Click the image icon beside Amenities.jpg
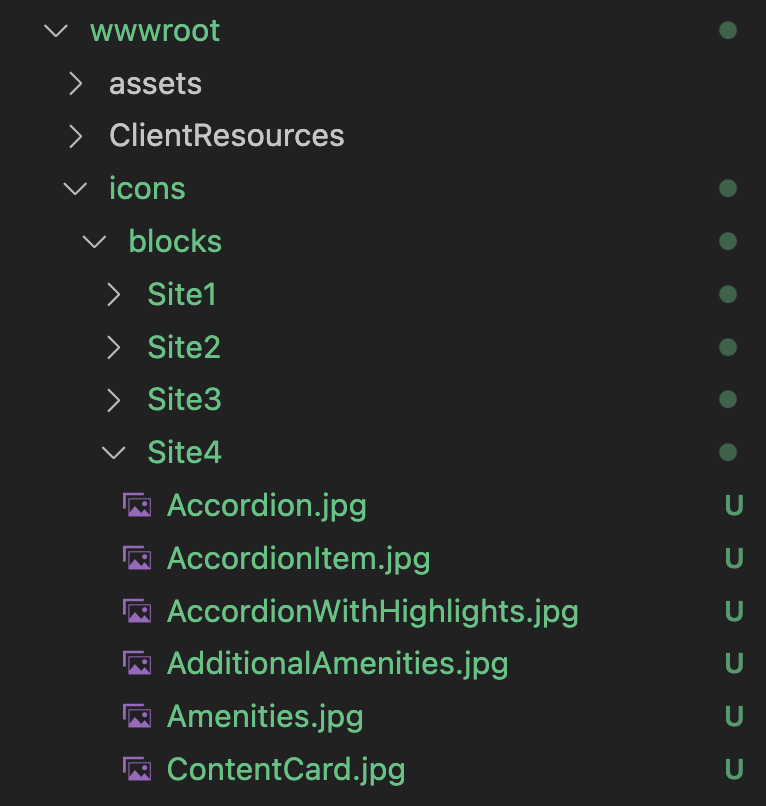The height and width of the screenshot is (806, 766). (x=137, y=716)
